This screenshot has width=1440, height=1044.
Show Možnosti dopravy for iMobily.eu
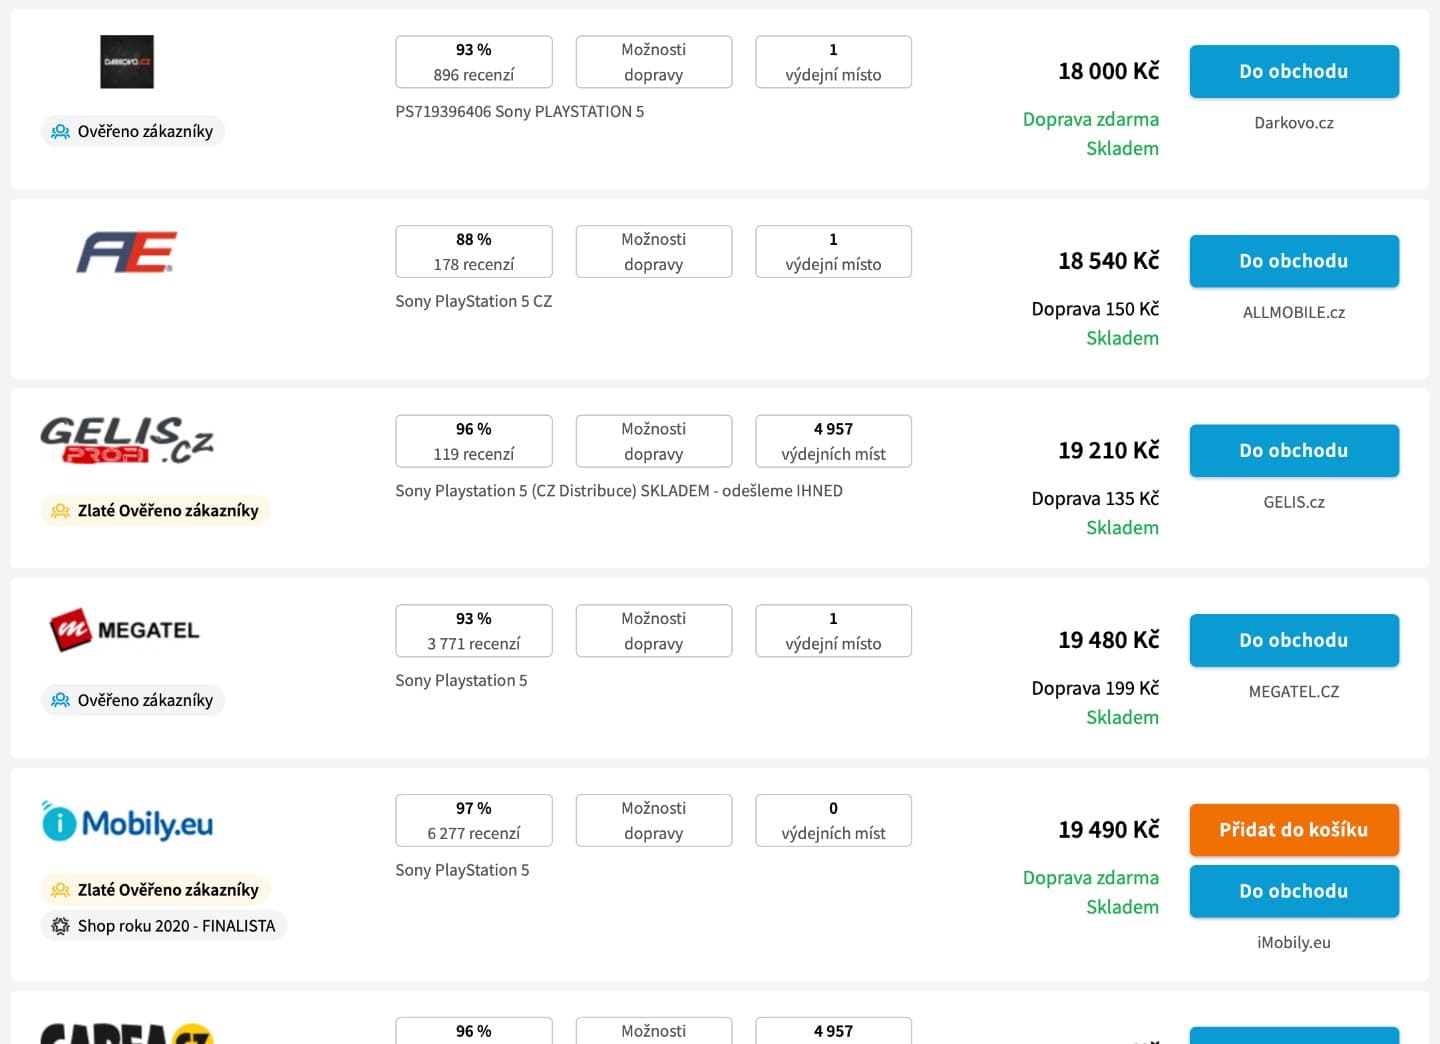click(654, 820)
